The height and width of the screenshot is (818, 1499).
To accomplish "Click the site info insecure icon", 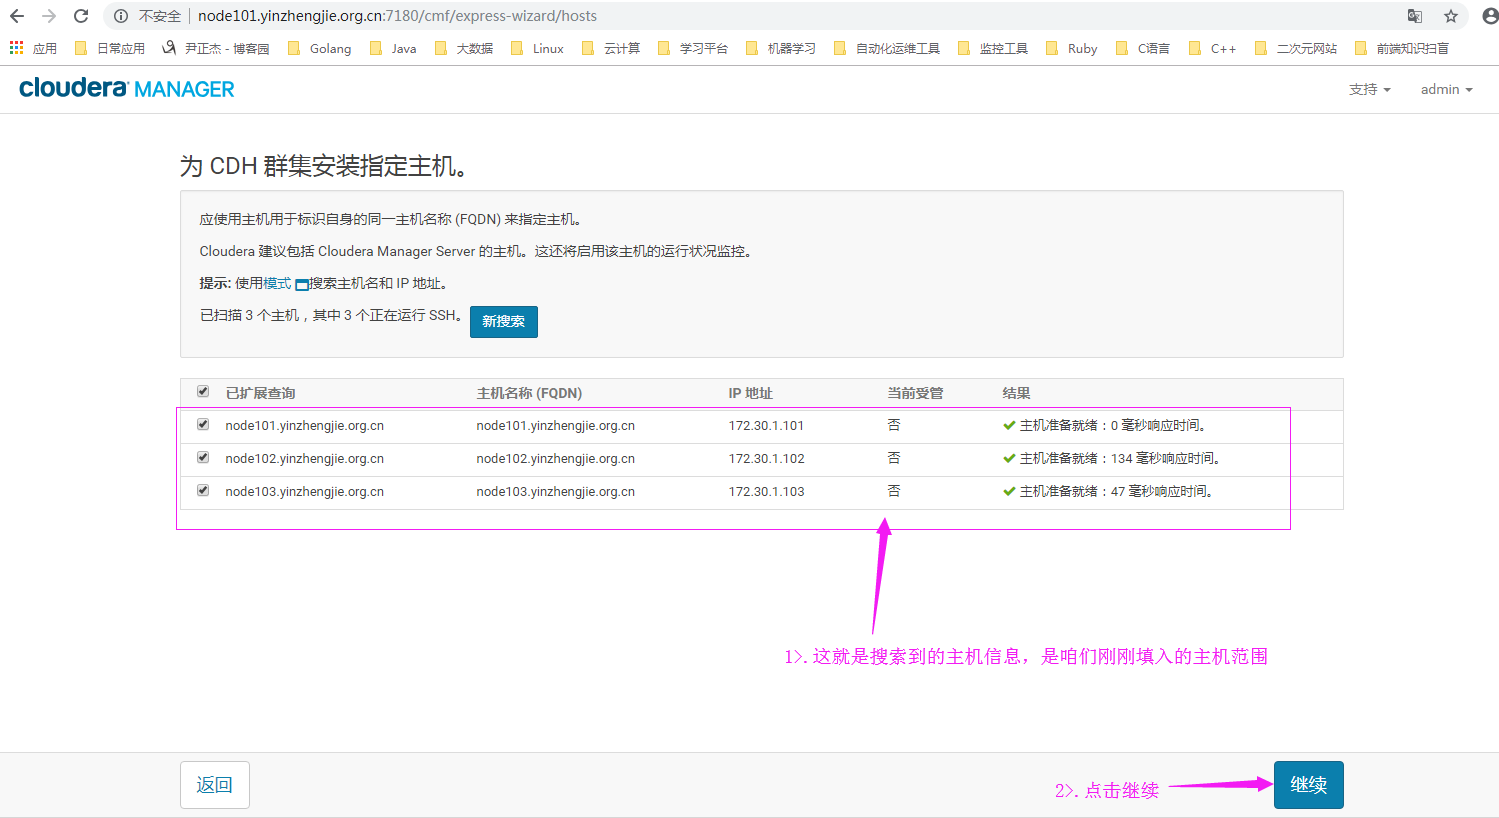I will click(x=120, y=16).
